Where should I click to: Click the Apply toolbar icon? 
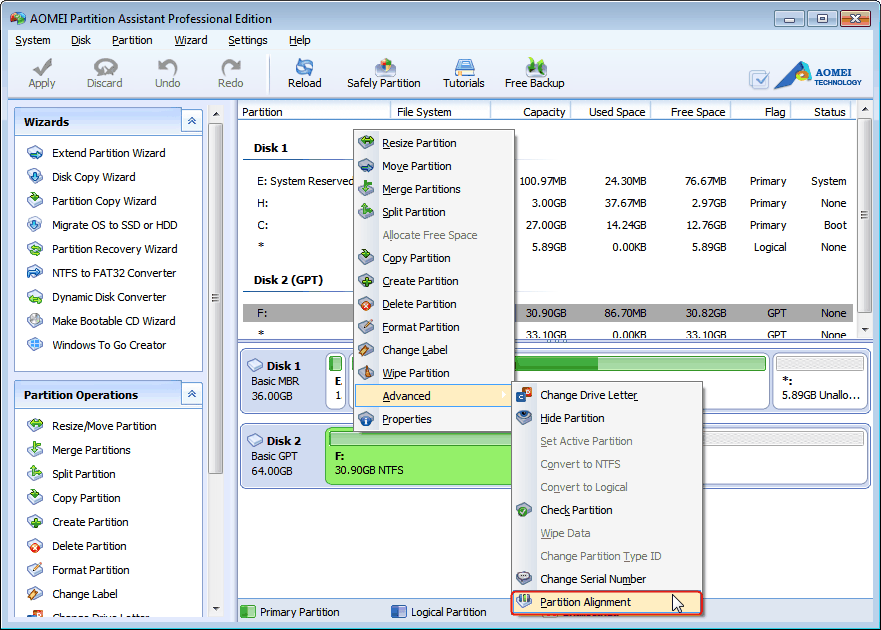click(41, 70)
